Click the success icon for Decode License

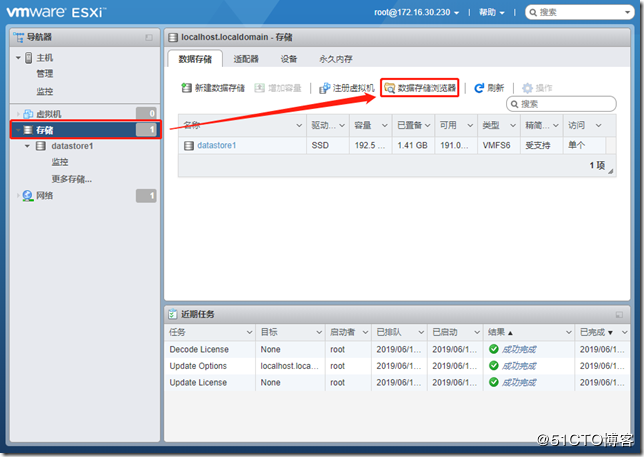[494, 349]
